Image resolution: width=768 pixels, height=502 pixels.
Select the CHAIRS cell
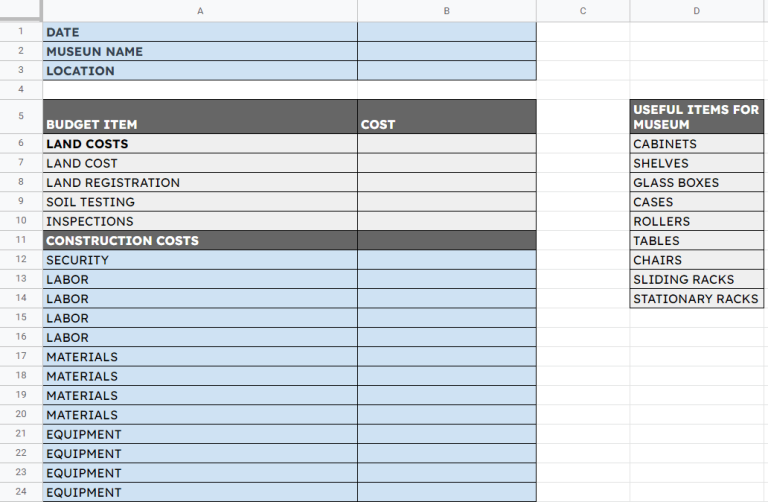[x=696, y=260]
